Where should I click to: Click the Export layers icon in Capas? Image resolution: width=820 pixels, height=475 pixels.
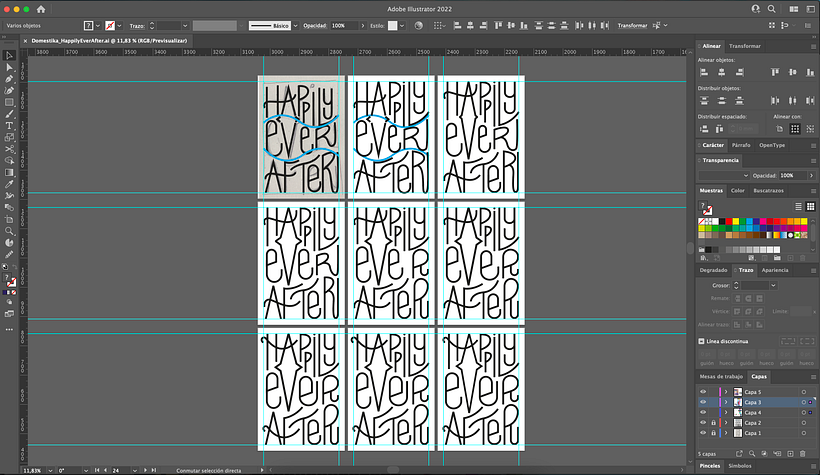(x=739, y=454)
